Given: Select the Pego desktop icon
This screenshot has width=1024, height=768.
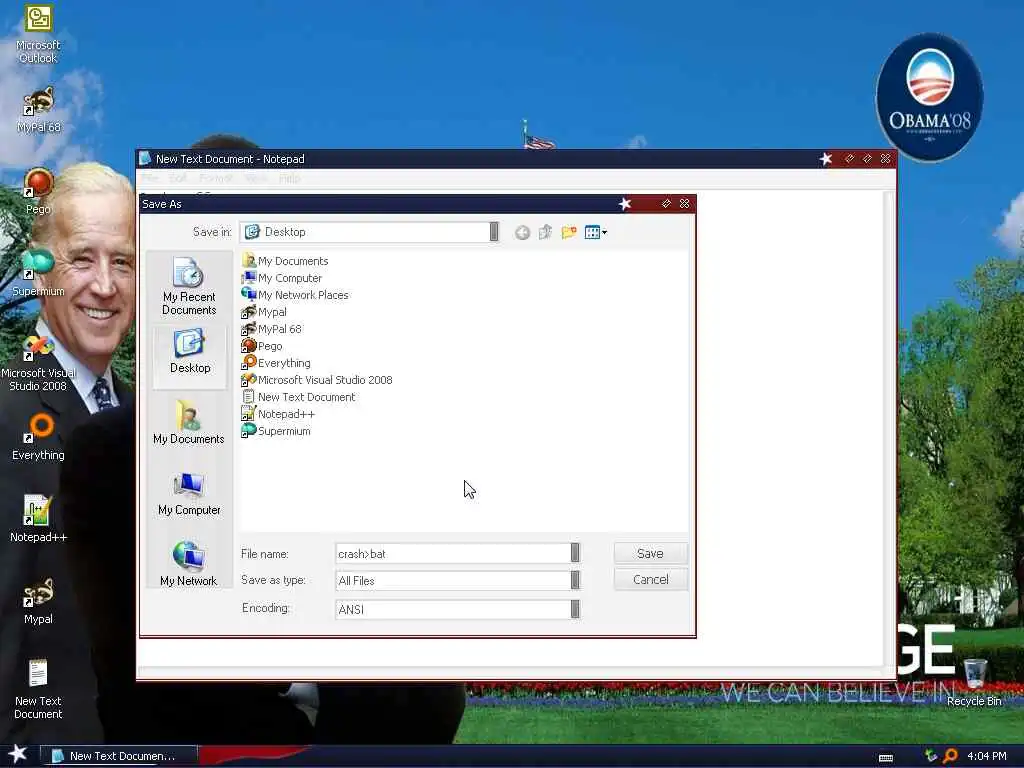Looking at the screenshot, I should coord(38,191).
